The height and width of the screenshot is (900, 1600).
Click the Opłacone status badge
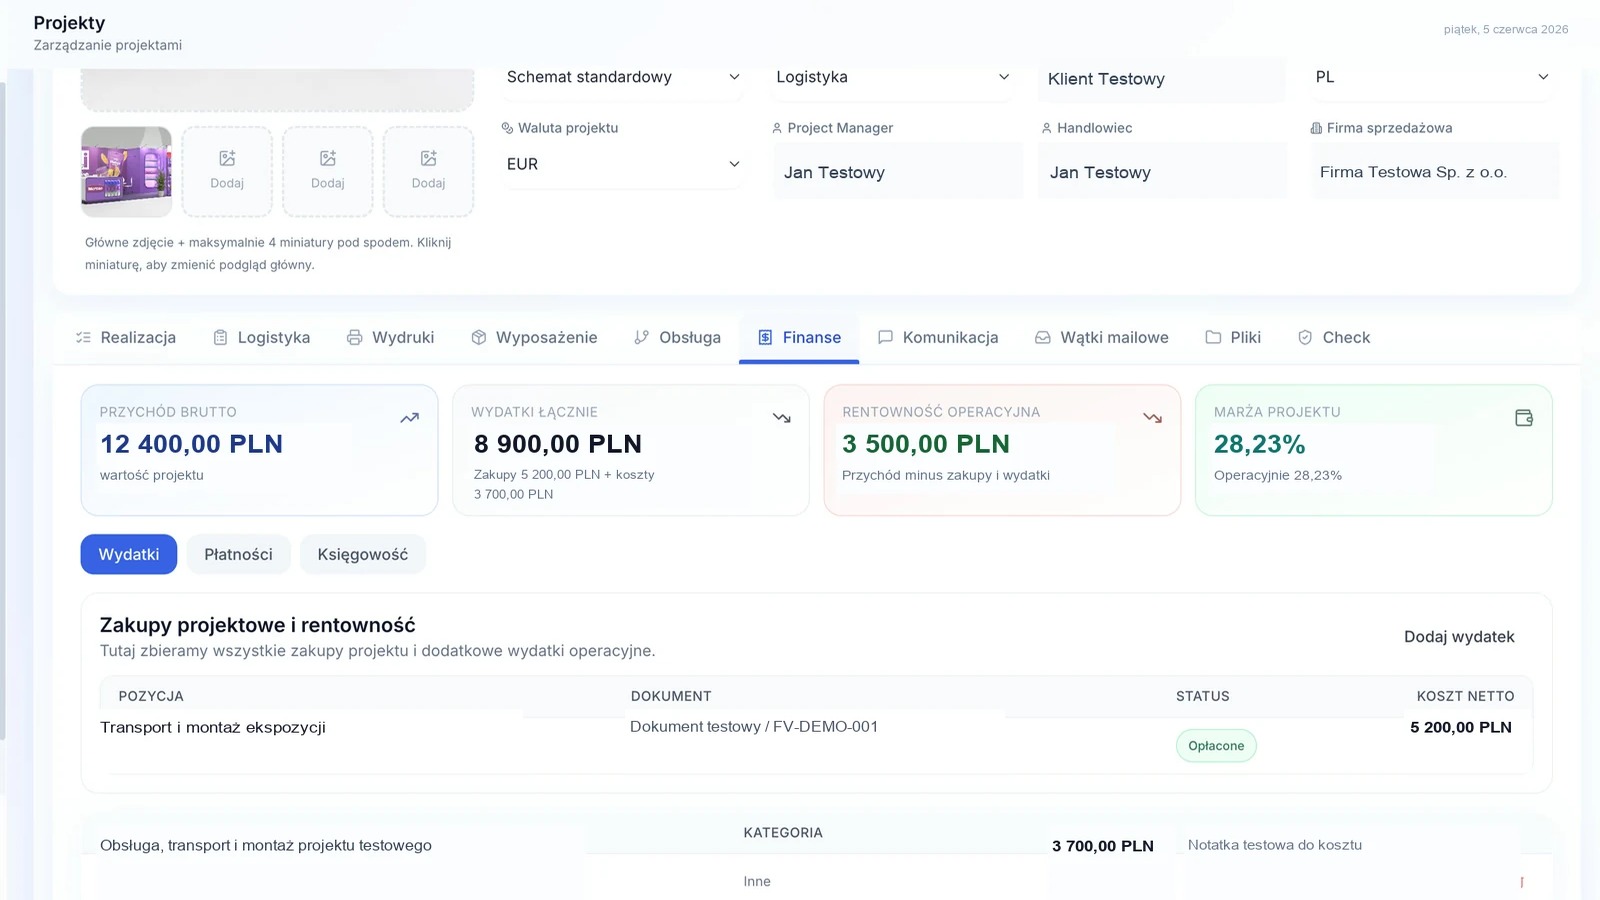pos(1216,746)
